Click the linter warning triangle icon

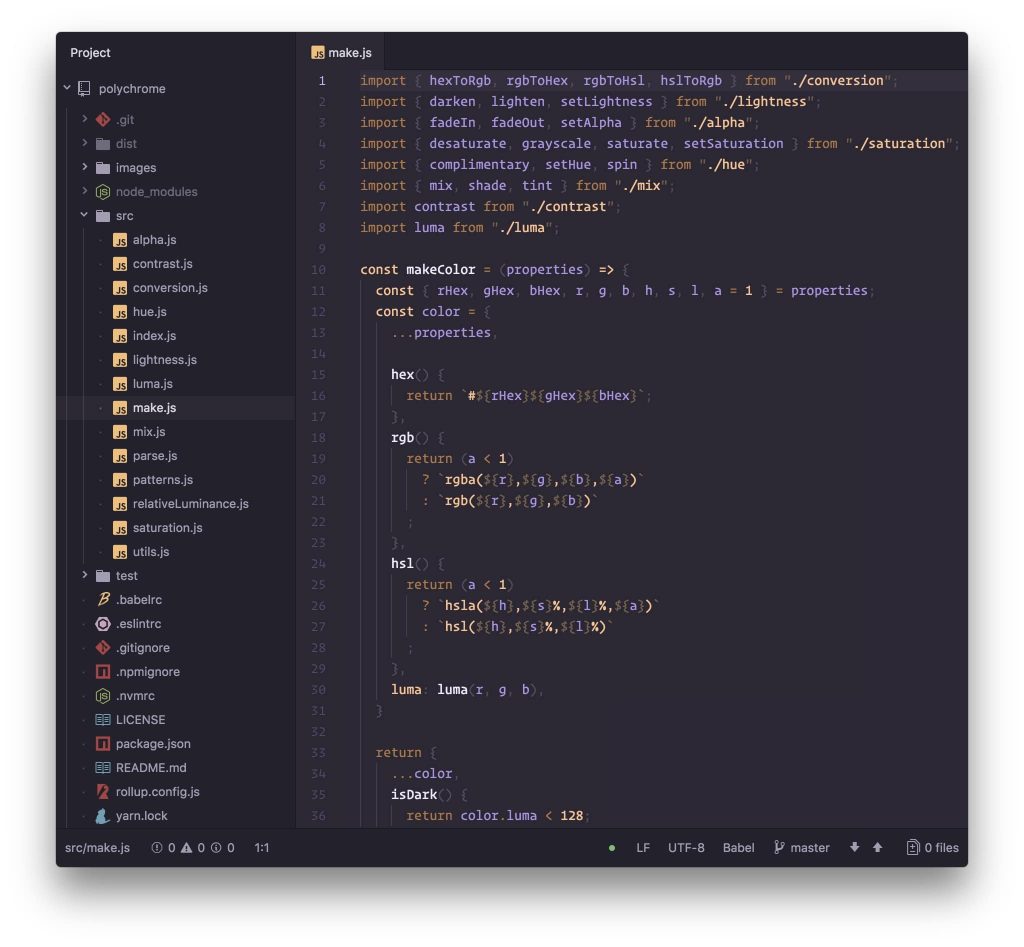click(x=186, y=848)
